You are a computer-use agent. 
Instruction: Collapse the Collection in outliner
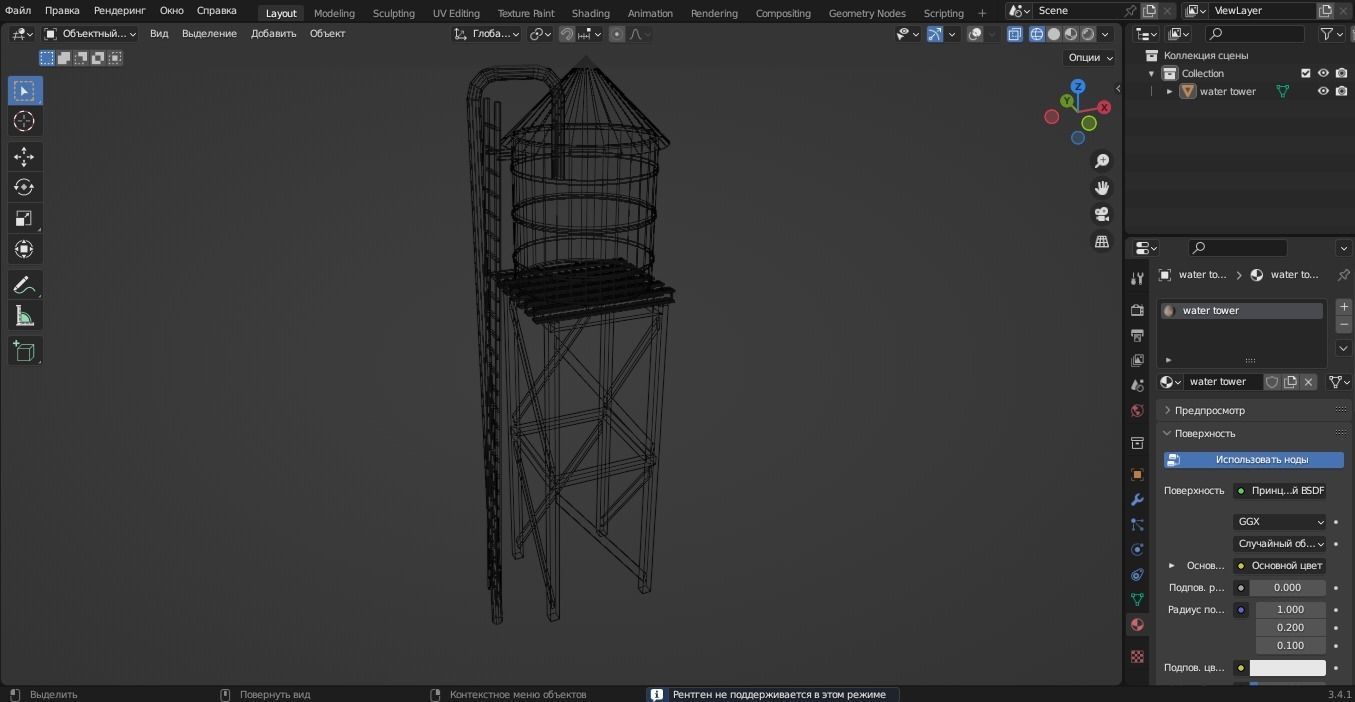click(1151, 73)
